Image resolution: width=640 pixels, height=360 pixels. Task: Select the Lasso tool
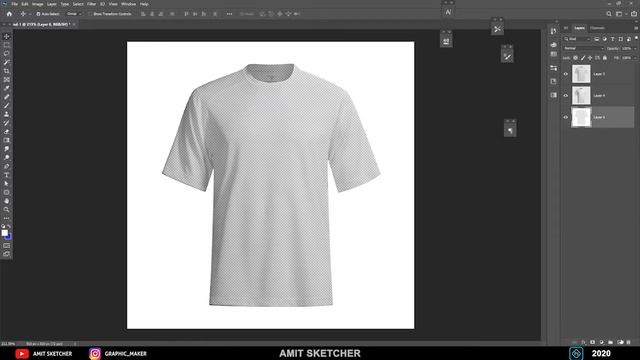[7, 53]
